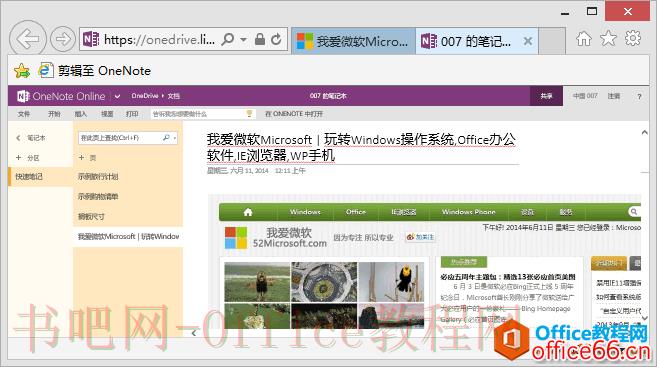Switch to the 007 的笔记... browser tab

point(476,41)
